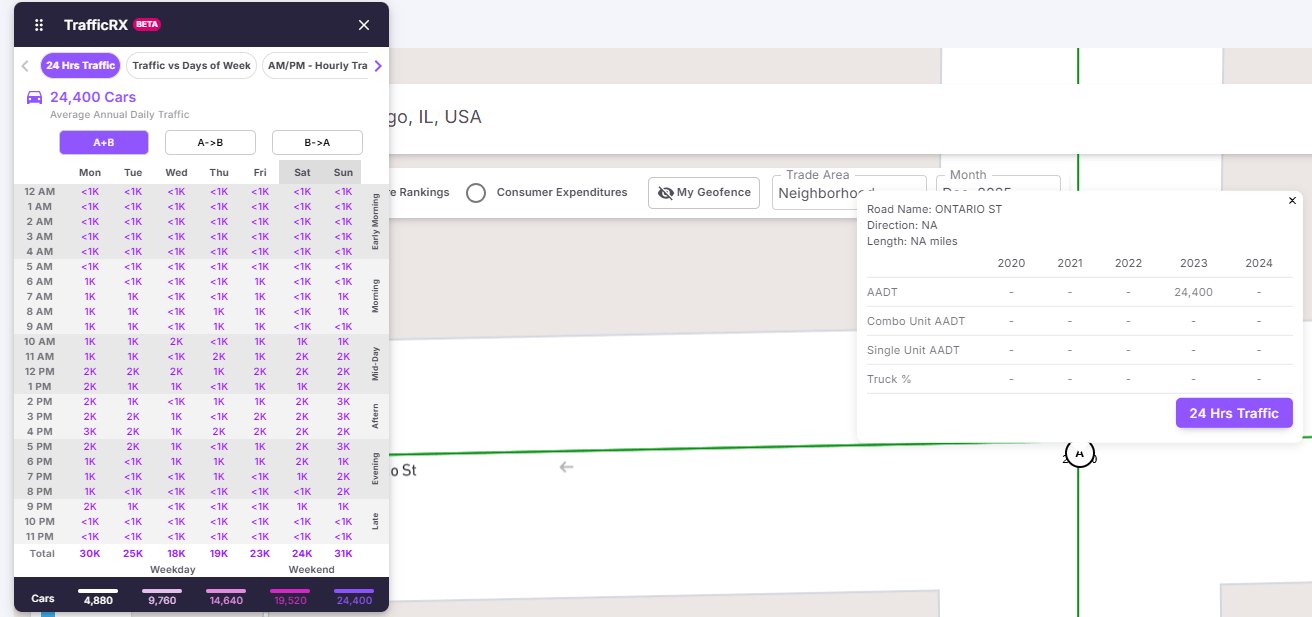Close the Ontario St road info popup
This screenshot has height=617, width=1312.
click(1292, 201)
